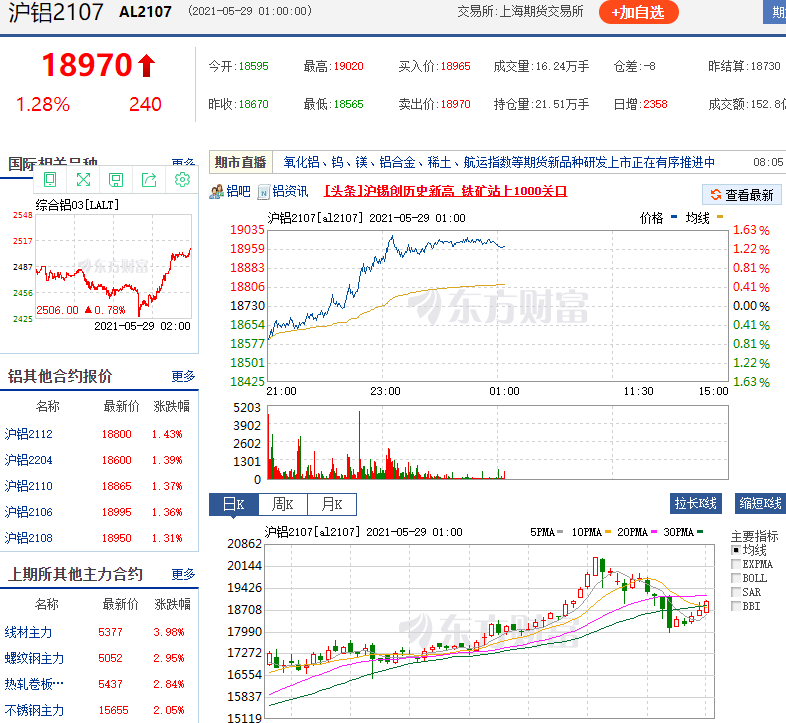Viewport: 786px width, 723px height.
Task: Open the 沪锡创历史新高 headline link
Action: pyautogui.click(x=446, y=191)
